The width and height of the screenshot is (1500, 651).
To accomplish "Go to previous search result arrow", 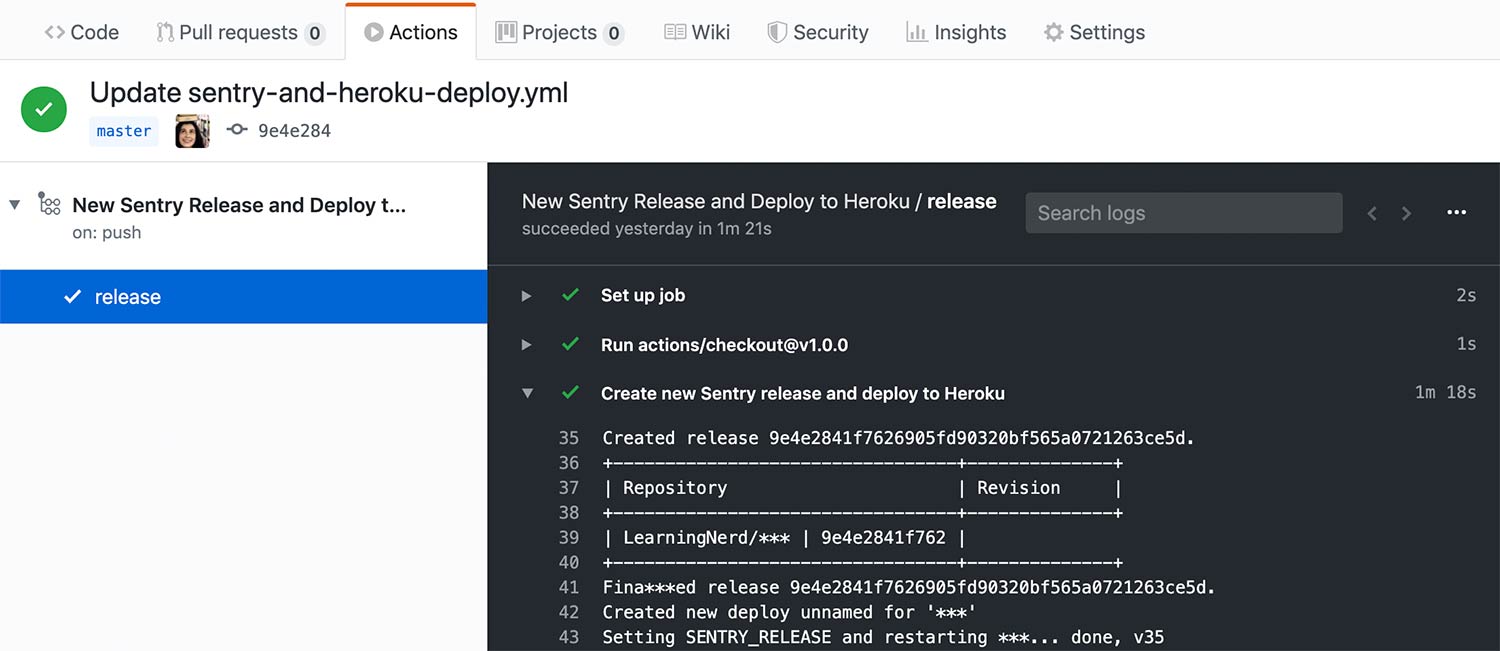I will [1372, 213].
